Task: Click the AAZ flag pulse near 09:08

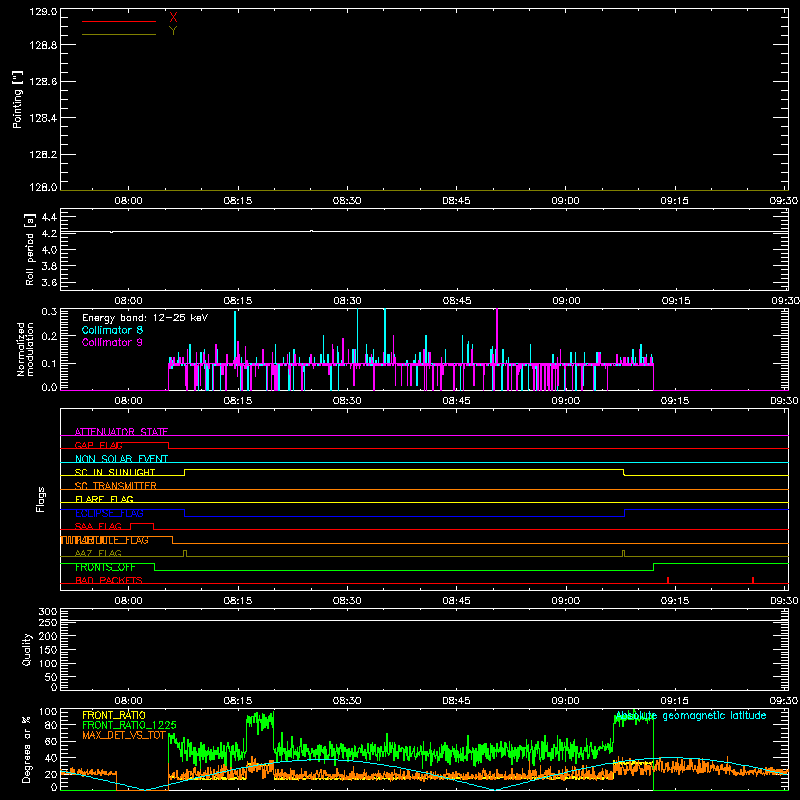Action: 623,553
